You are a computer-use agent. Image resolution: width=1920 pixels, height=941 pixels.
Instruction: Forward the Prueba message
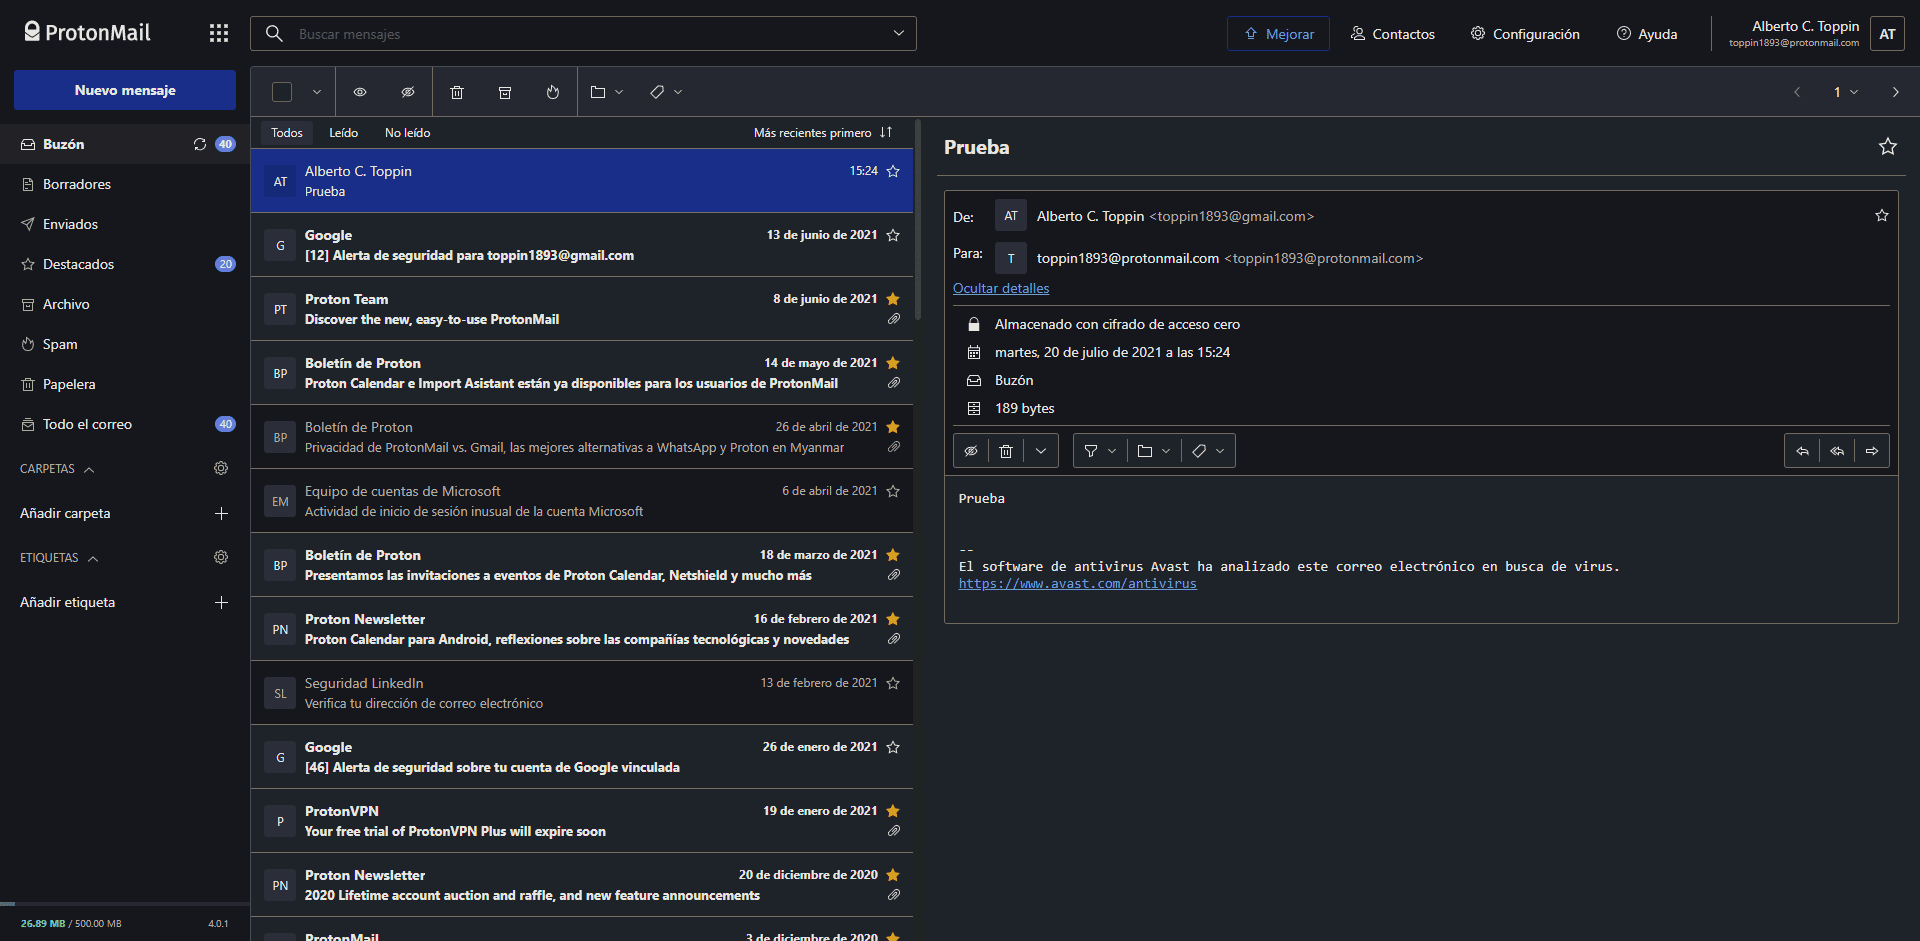1872,451
